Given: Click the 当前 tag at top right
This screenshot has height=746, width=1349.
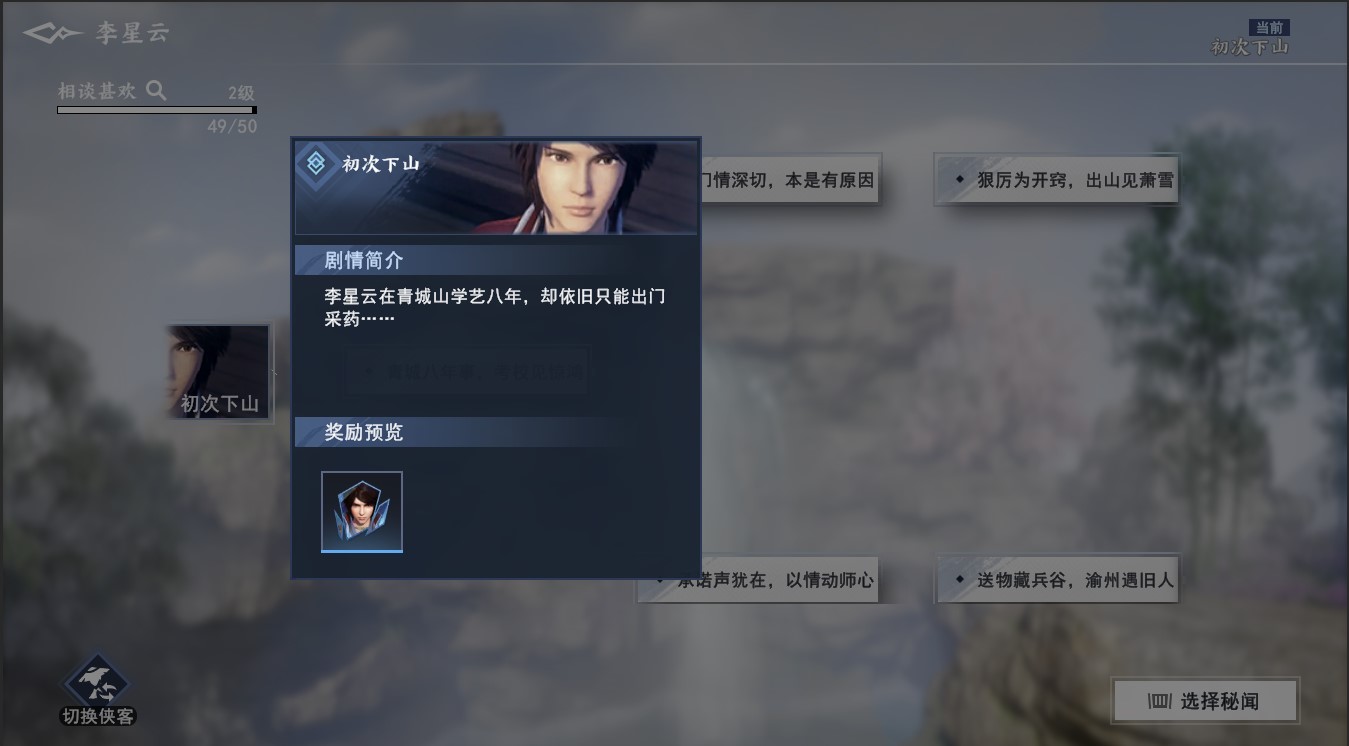Looking at the screenshot, I should (1268, 28).
